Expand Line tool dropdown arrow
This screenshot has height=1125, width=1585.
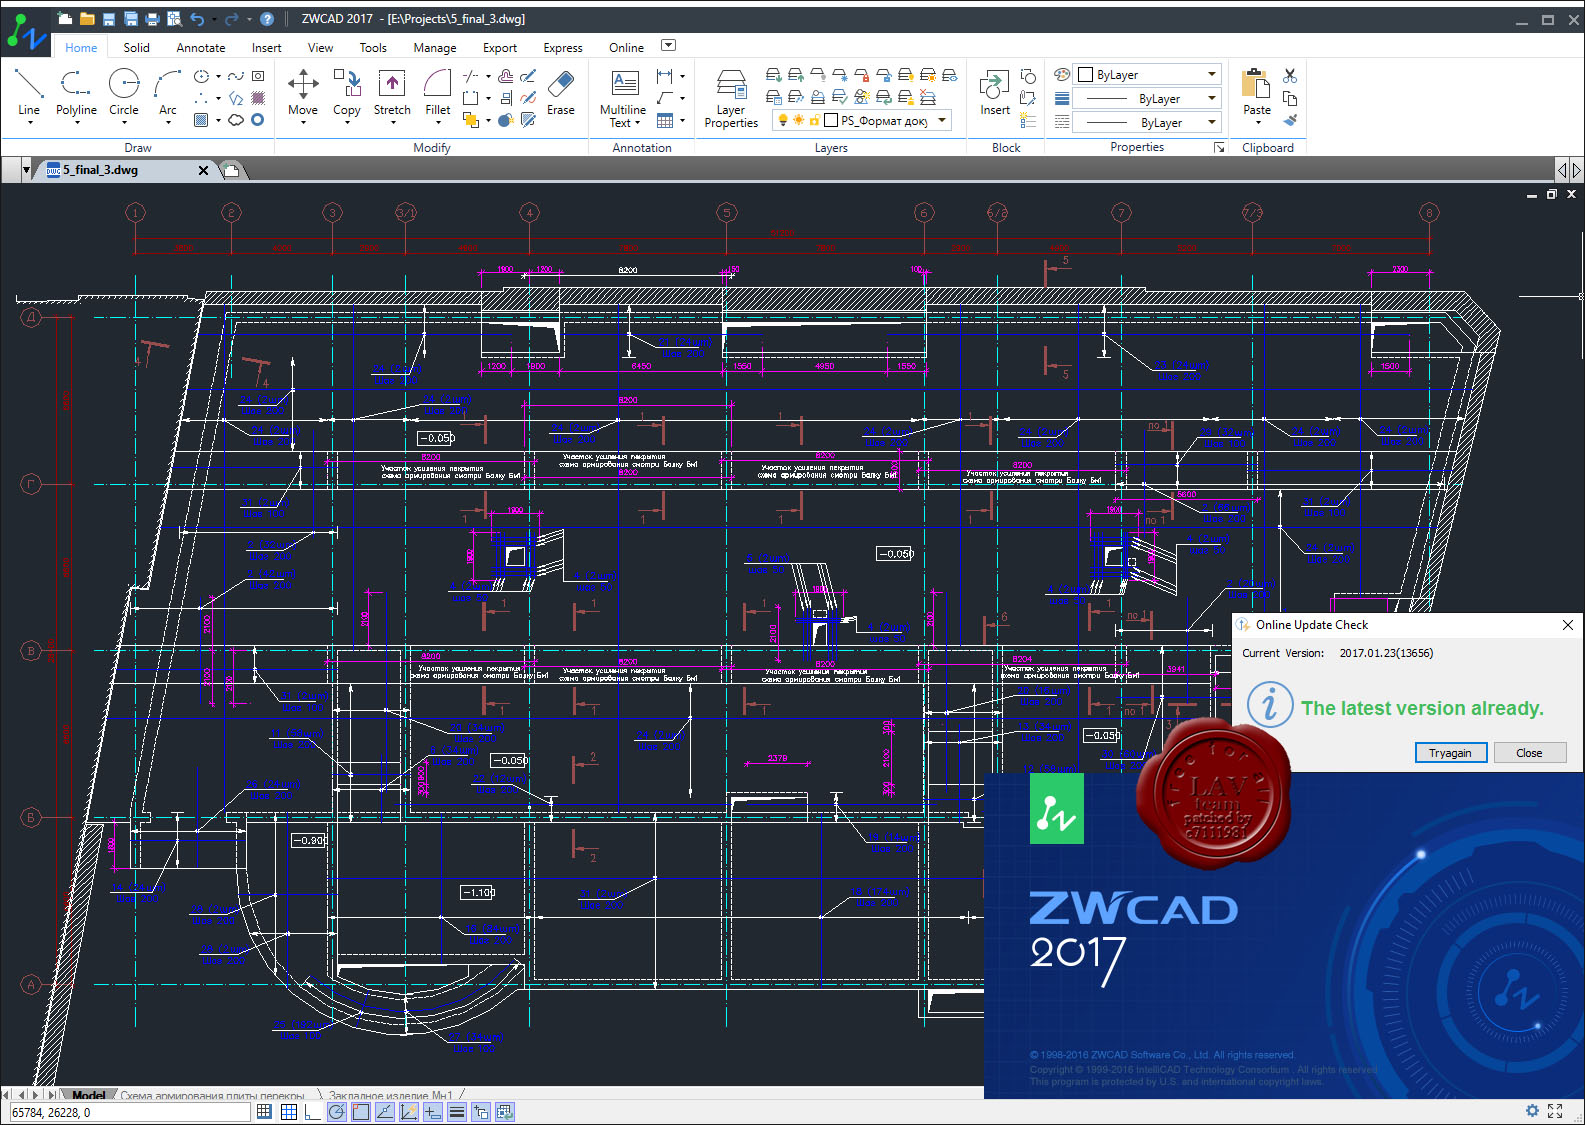coord(29,123)
